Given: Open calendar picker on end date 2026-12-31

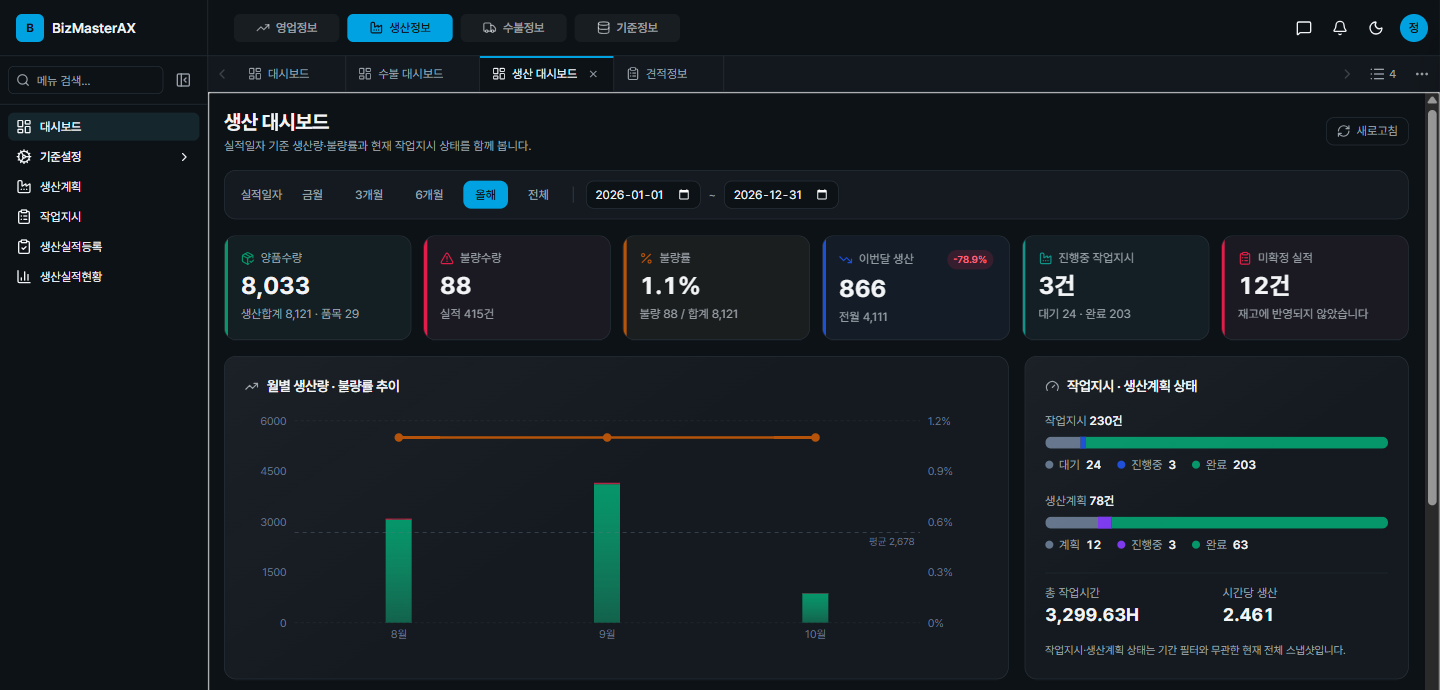Looking at the screenshot, I should 822,195.
